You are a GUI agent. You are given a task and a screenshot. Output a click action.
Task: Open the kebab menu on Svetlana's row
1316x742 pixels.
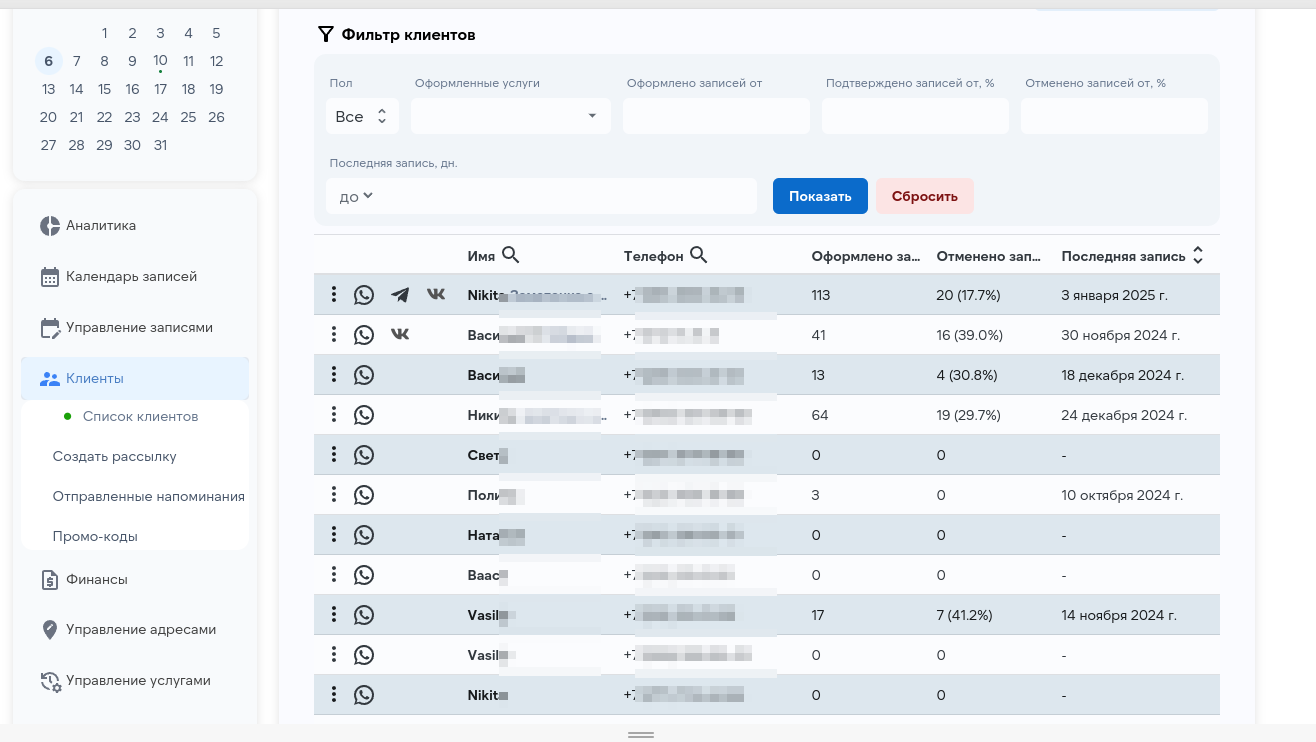click(334, 454)
